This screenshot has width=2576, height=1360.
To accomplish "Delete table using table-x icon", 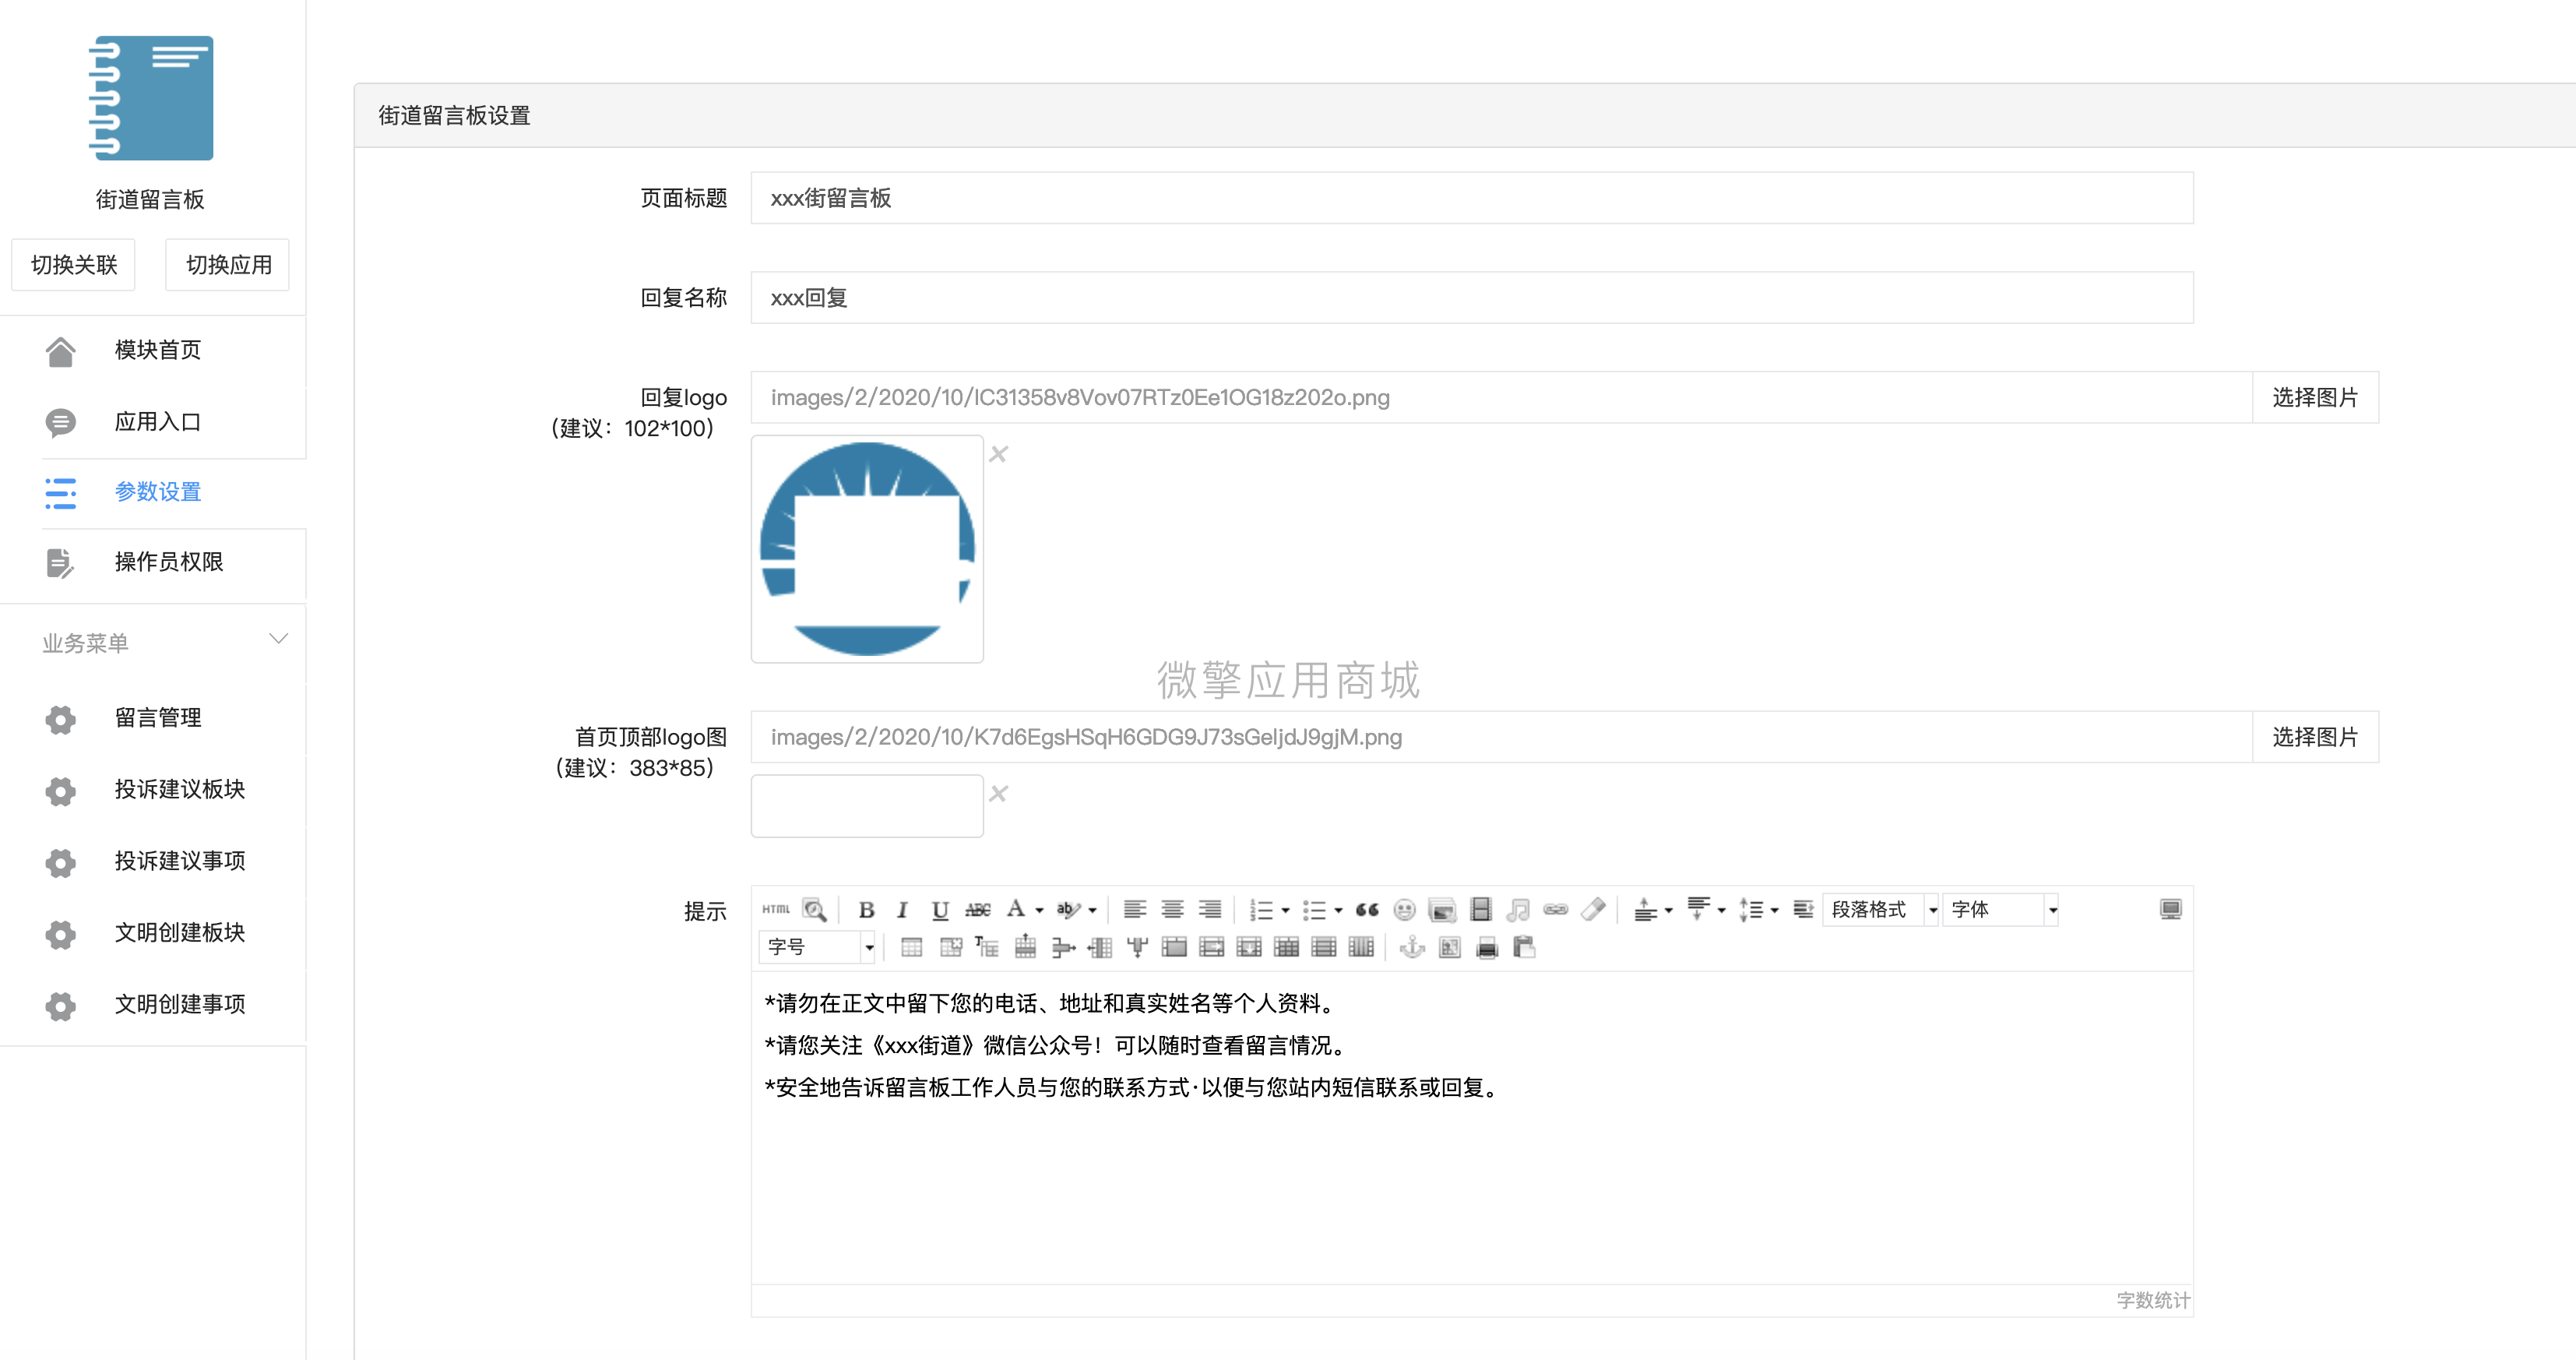I will click(x=950, y=947).
